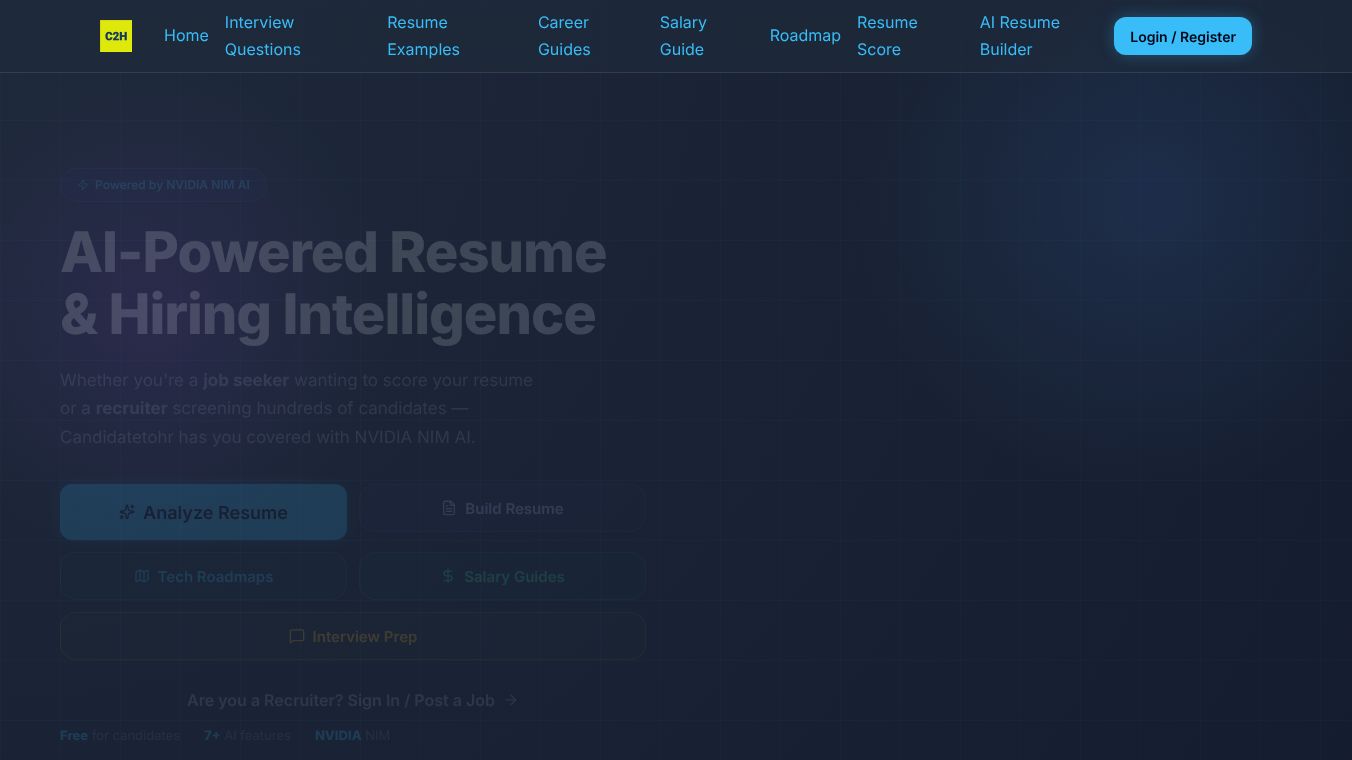
Task: Click the Analyze Resume button
Action: click(x=203, y=512)
